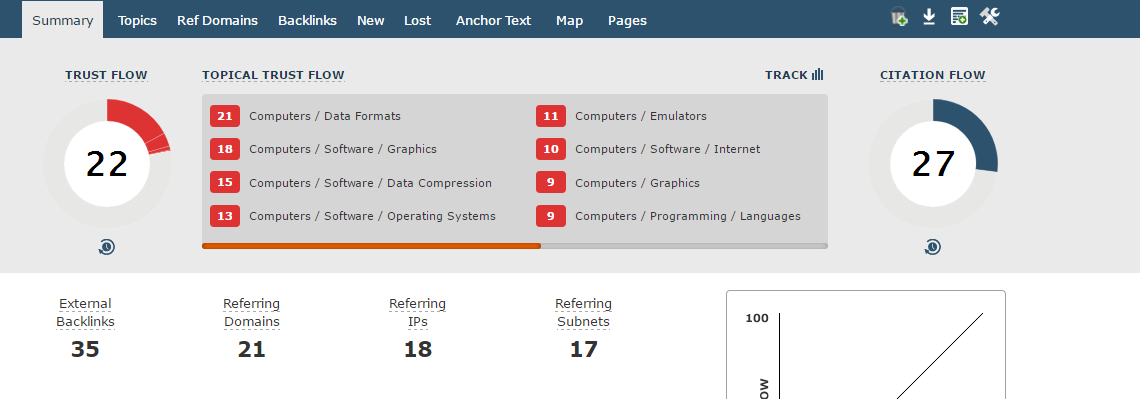Image resolution: width=1140 pixels, height=399 pixels.
Task: Select Computers / Emulators topic
Action: tap(641, 116)
